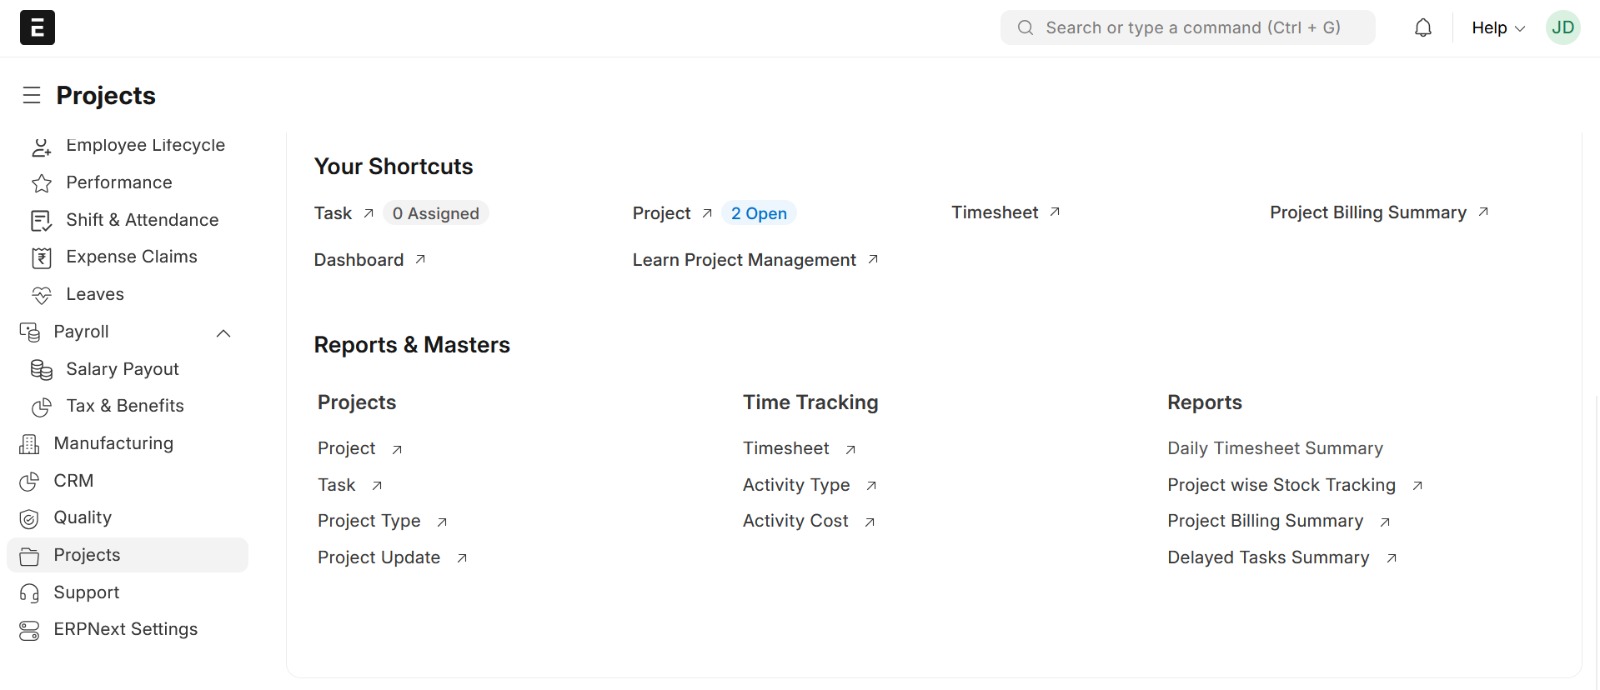
Task: Click the Performance star icon
Action: 42,183
